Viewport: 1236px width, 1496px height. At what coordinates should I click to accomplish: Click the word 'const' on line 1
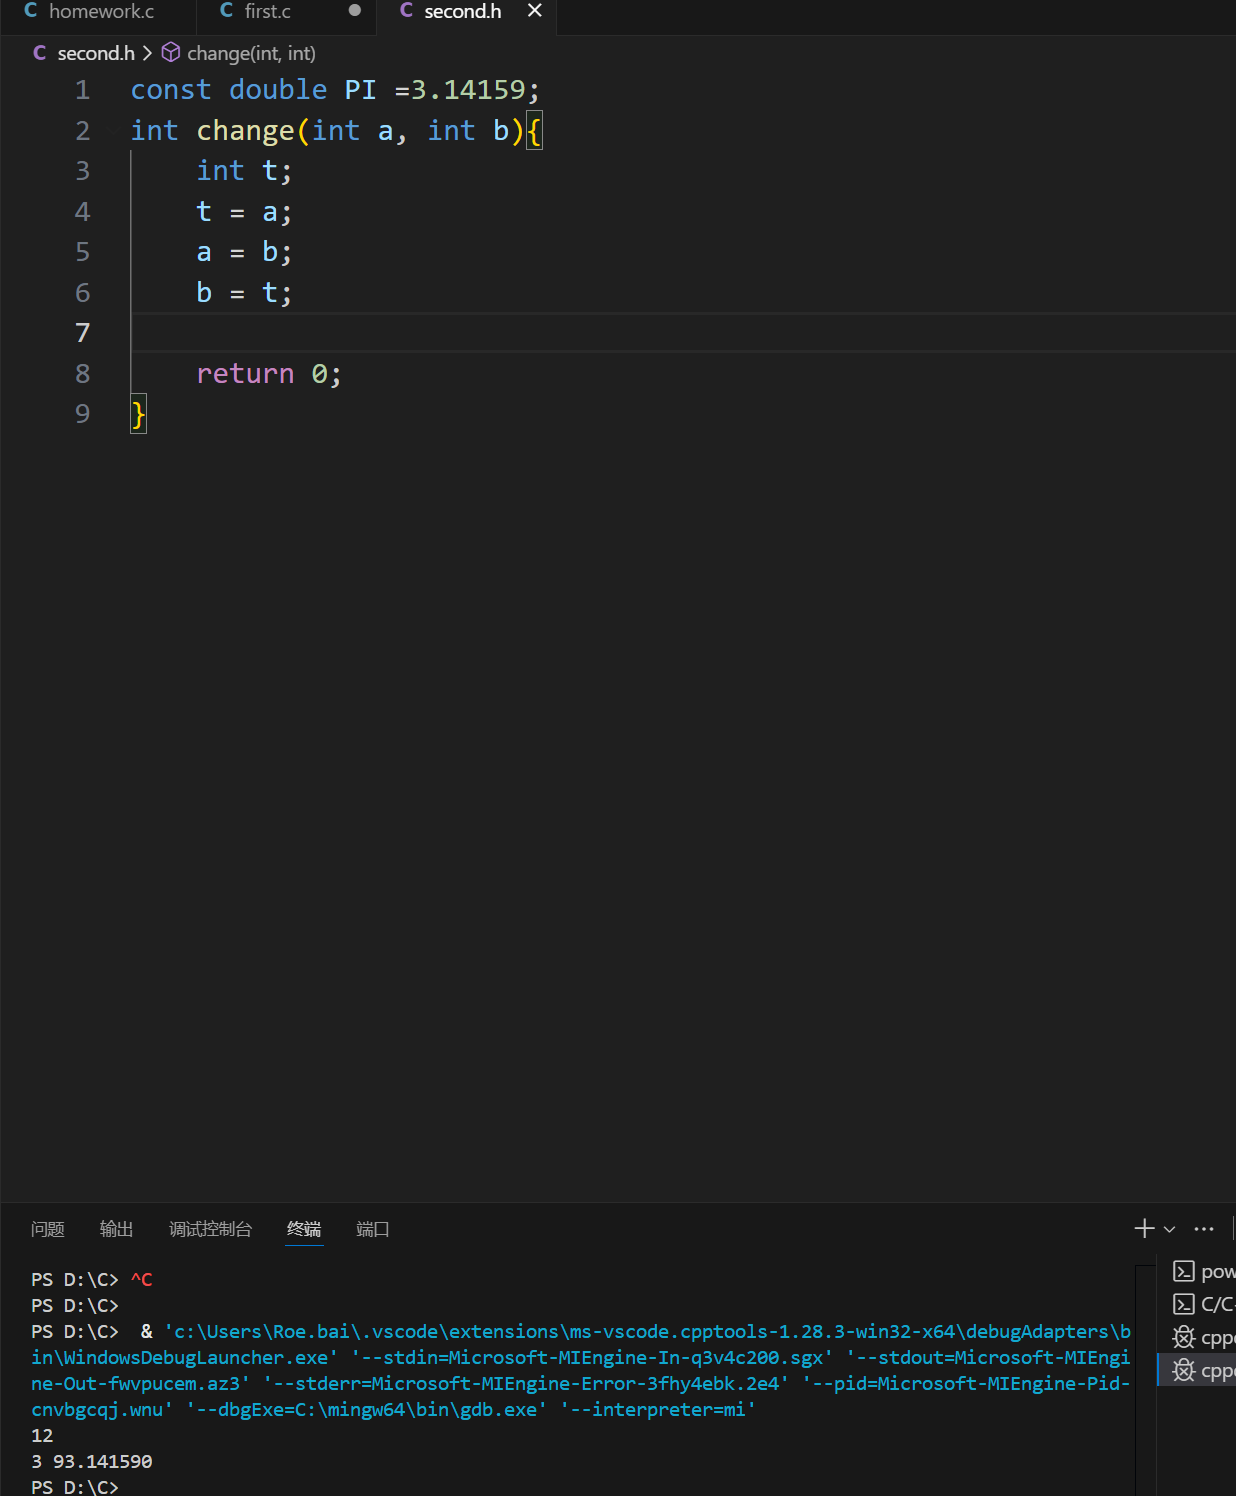[x=171, y=90]
